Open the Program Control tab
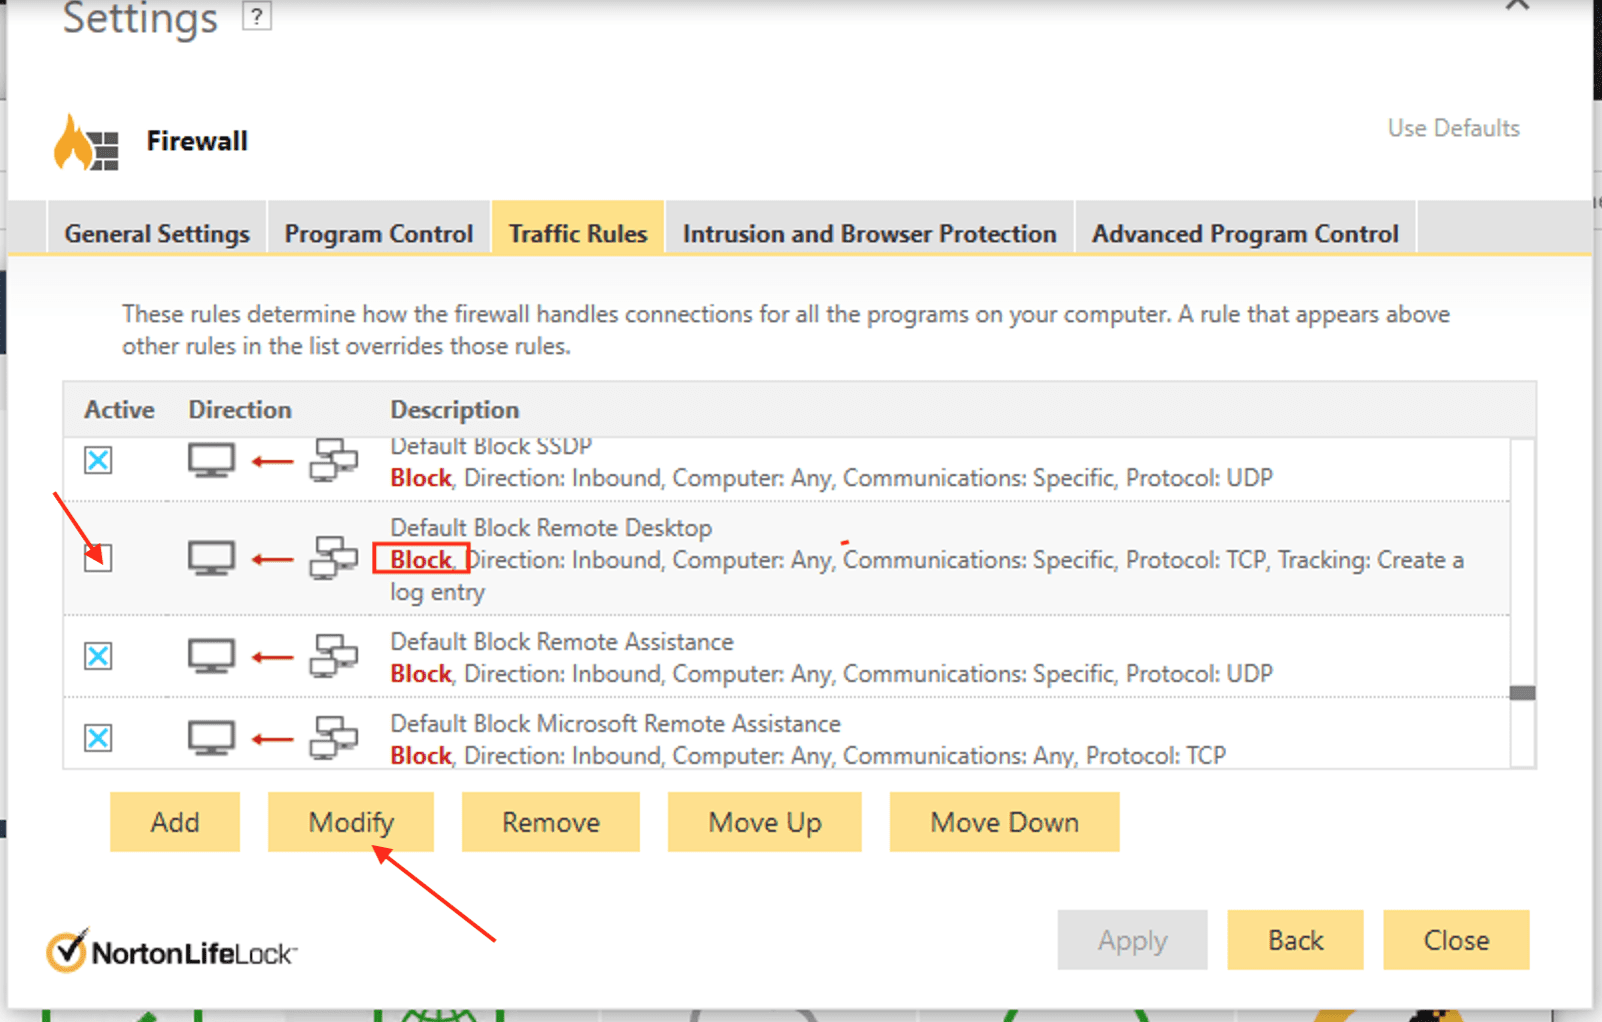The height and width of the screenshot is (1022, 1602). [378, 233]
